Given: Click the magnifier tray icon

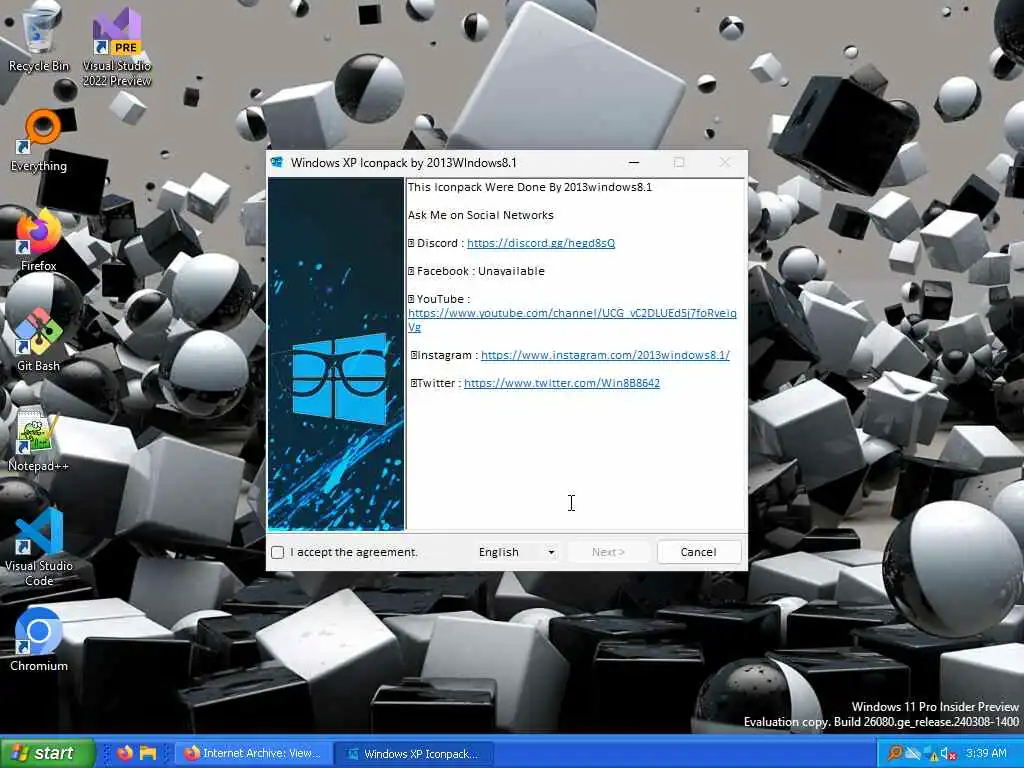Looking at the screenshot, I should click(895, 753).
